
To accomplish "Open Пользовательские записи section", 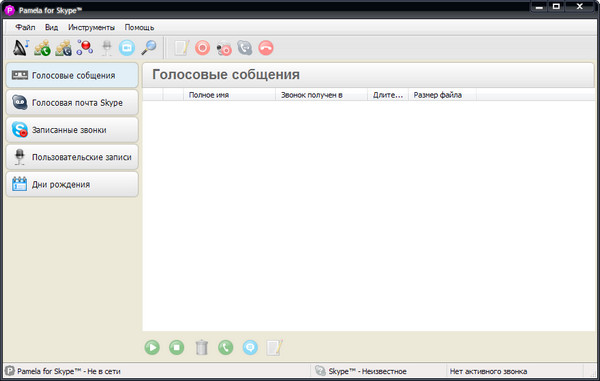I will (x=72, y=157).
